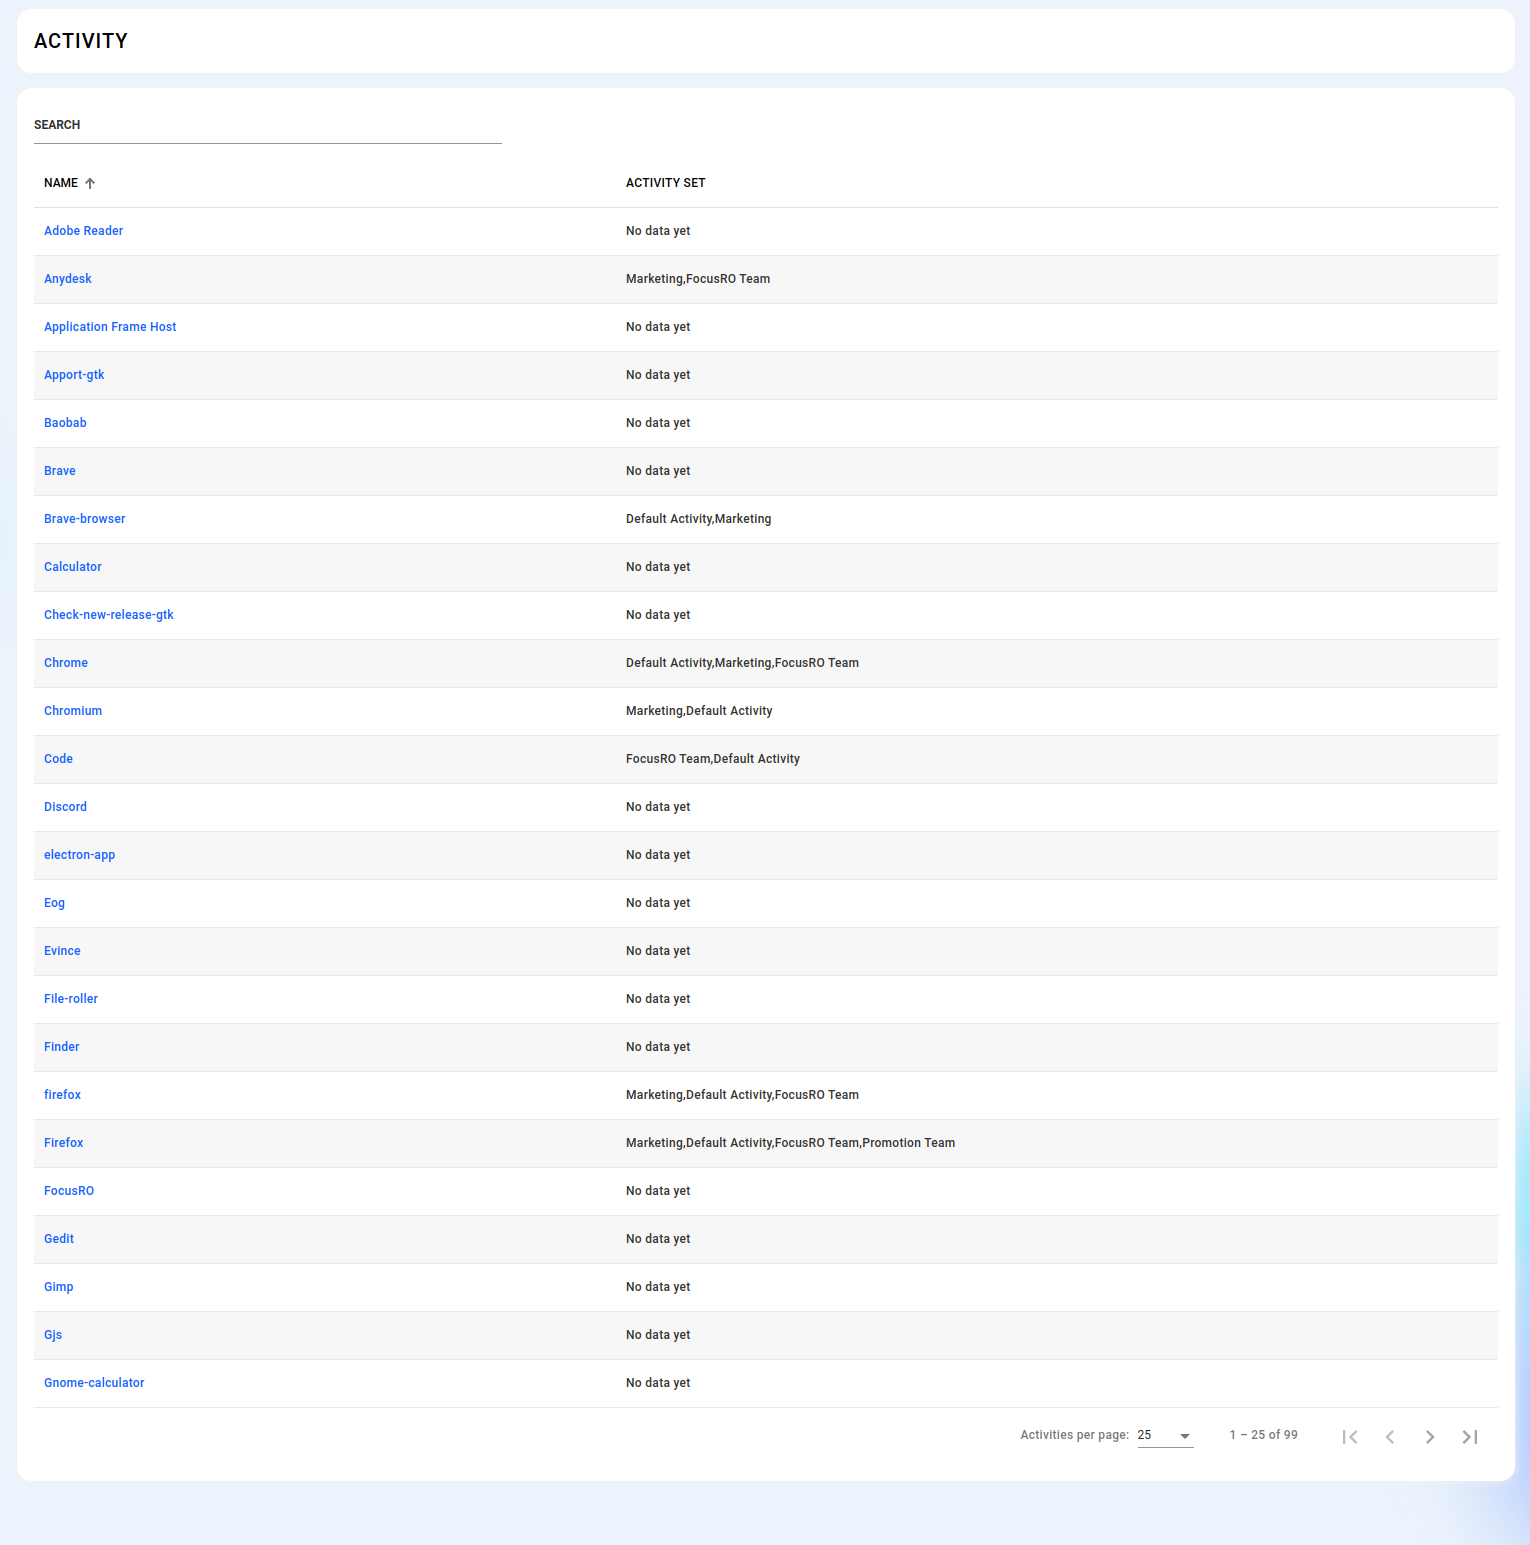Screen dimensions: 1530x1545
Task: Go to the first page of activities
Action: point(1350,1436)
